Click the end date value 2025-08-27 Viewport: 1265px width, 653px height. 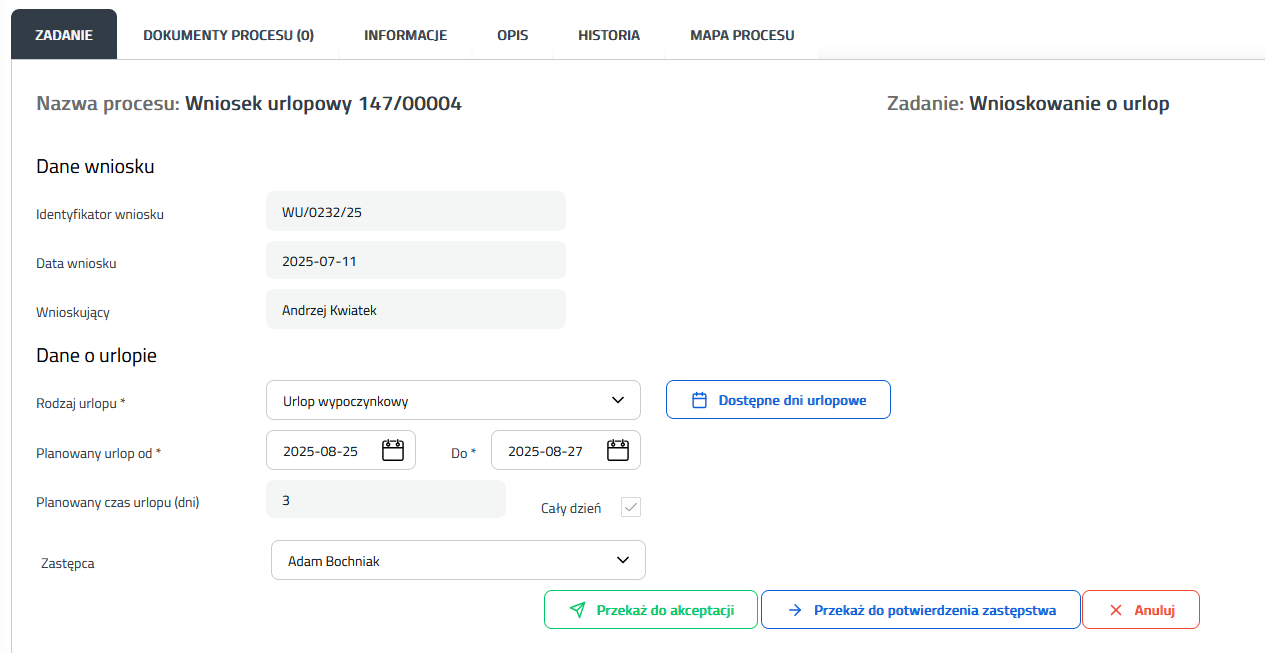coord(545,451)
